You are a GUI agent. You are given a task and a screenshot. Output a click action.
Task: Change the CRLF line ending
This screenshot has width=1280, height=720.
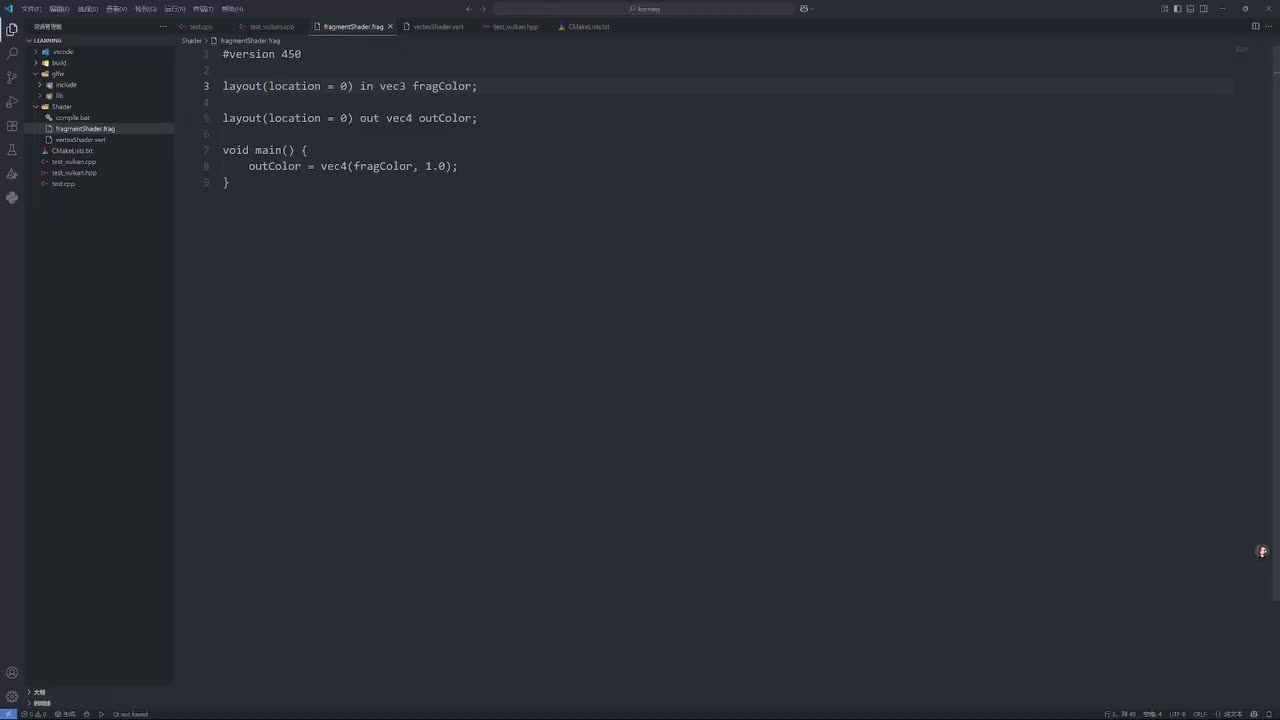(1200, 714)
